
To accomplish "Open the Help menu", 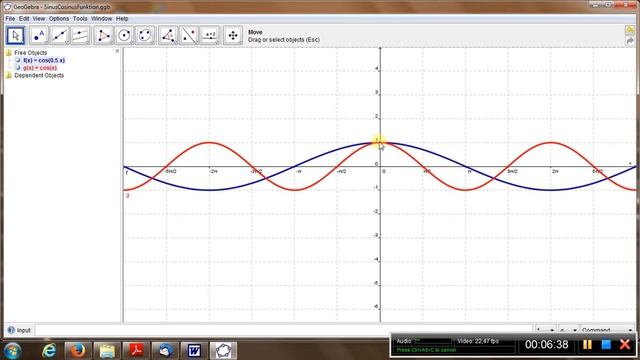I will pos(122,19).
